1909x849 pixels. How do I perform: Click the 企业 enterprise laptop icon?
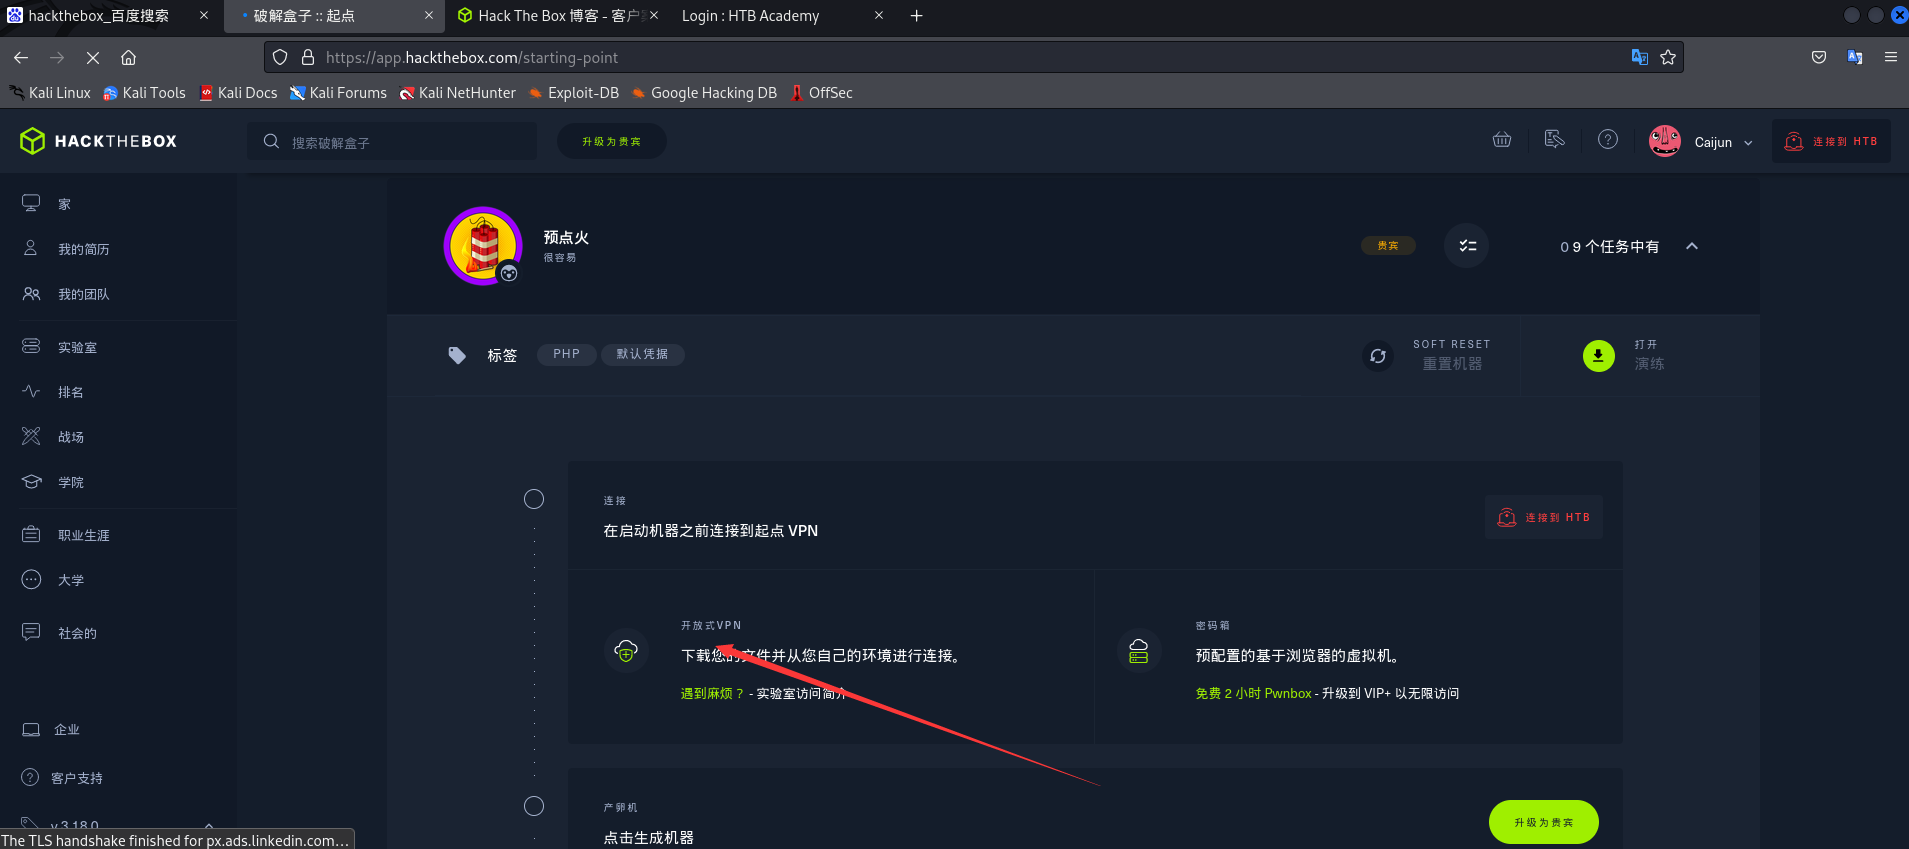point(31,729)
